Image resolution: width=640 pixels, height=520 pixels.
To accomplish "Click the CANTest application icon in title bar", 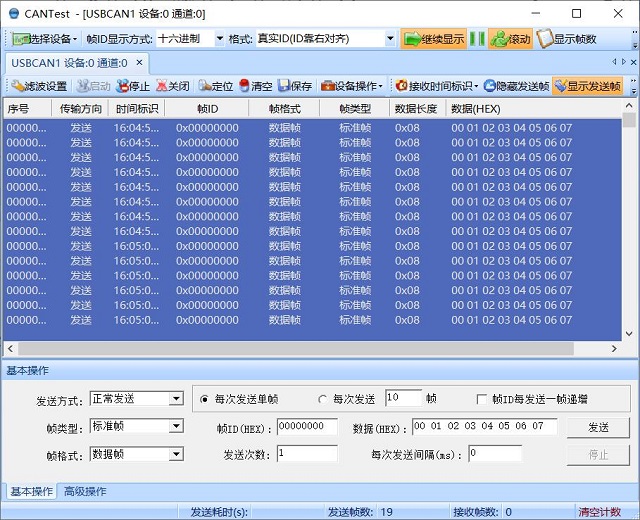I will tap(13, 13).
